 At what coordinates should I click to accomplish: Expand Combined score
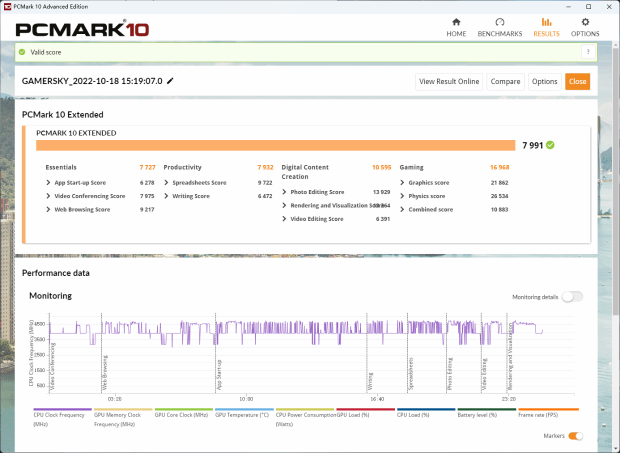pos(402,210)
